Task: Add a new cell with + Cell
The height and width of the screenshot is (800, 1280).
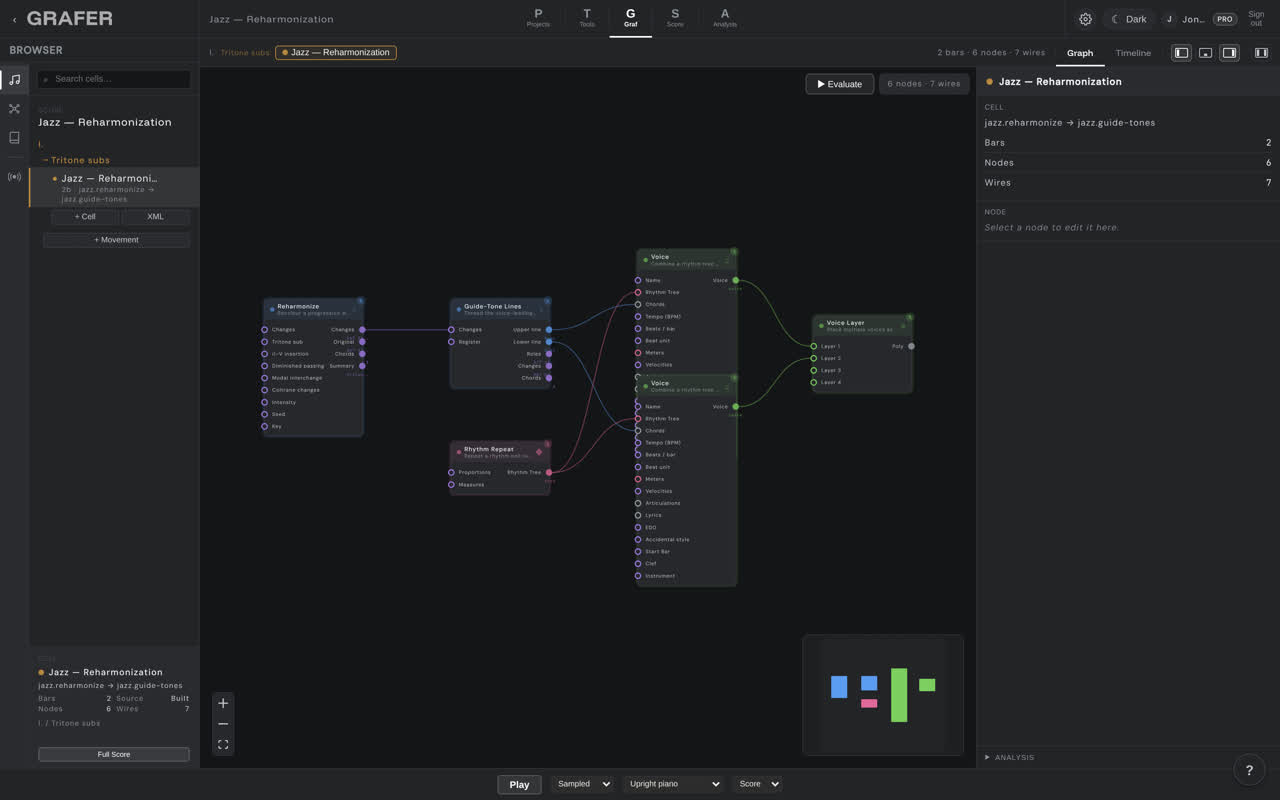Action: coord(85,217)
